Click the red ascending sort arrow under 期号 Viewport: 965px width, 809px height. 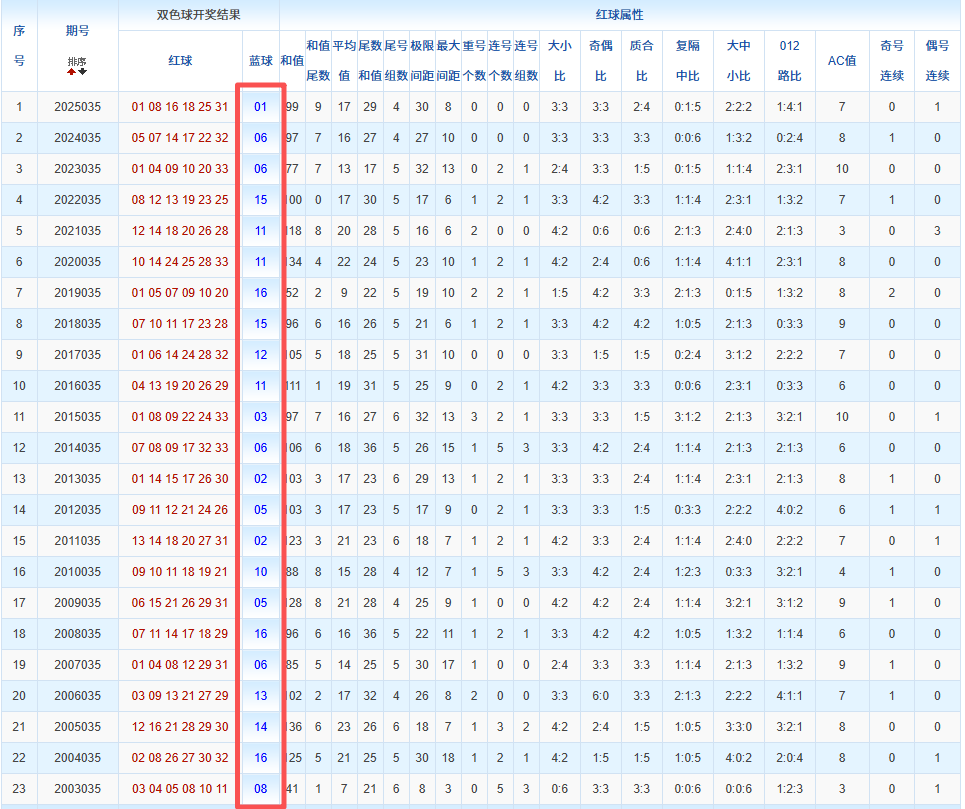pyautogui.click(x=71, y=72)
